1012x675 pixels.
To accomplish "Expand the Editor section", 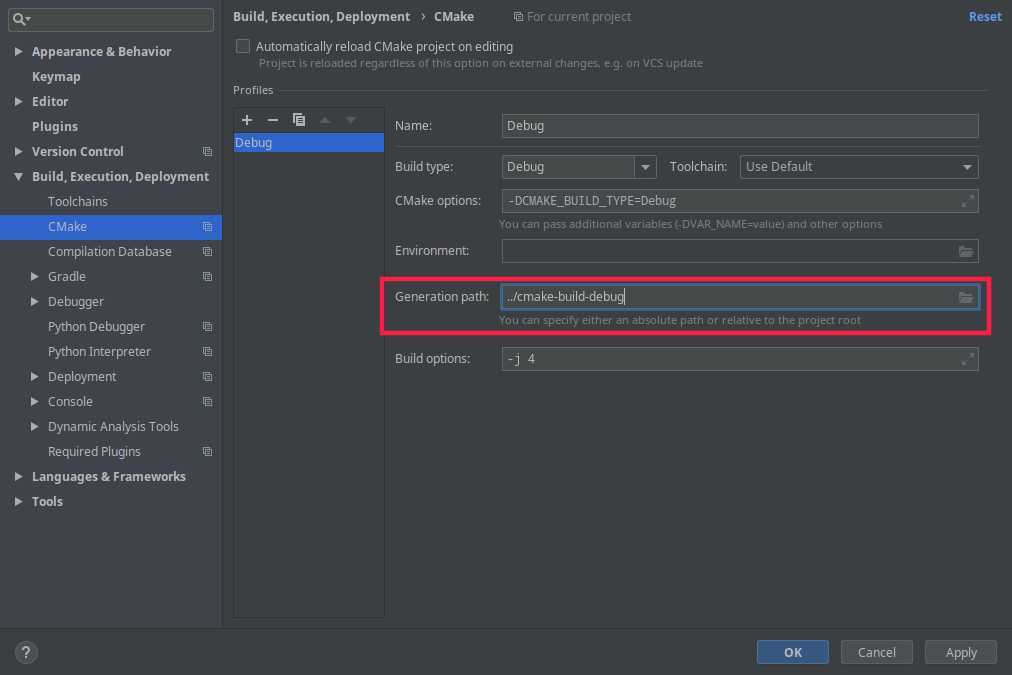I will click(18, 101).
